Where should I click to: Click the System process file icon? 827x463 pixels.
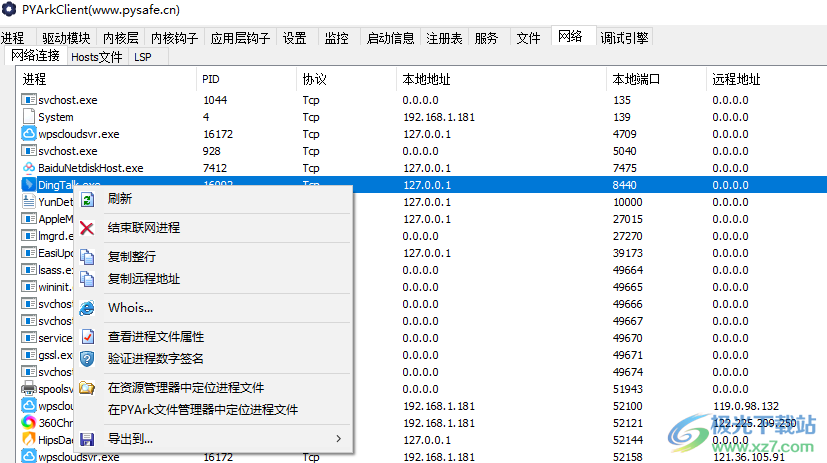click(28, 117)
